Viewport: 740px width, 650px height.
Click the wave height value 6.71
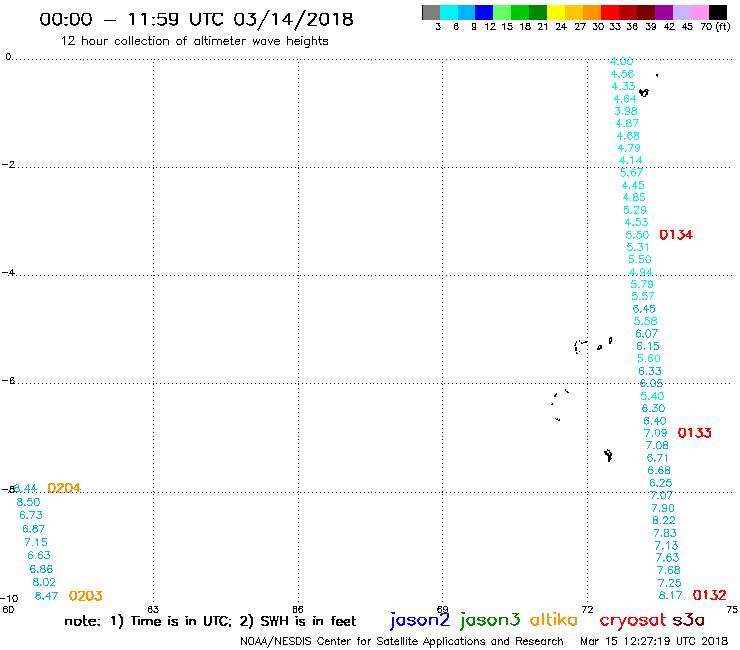pos(657,458)
